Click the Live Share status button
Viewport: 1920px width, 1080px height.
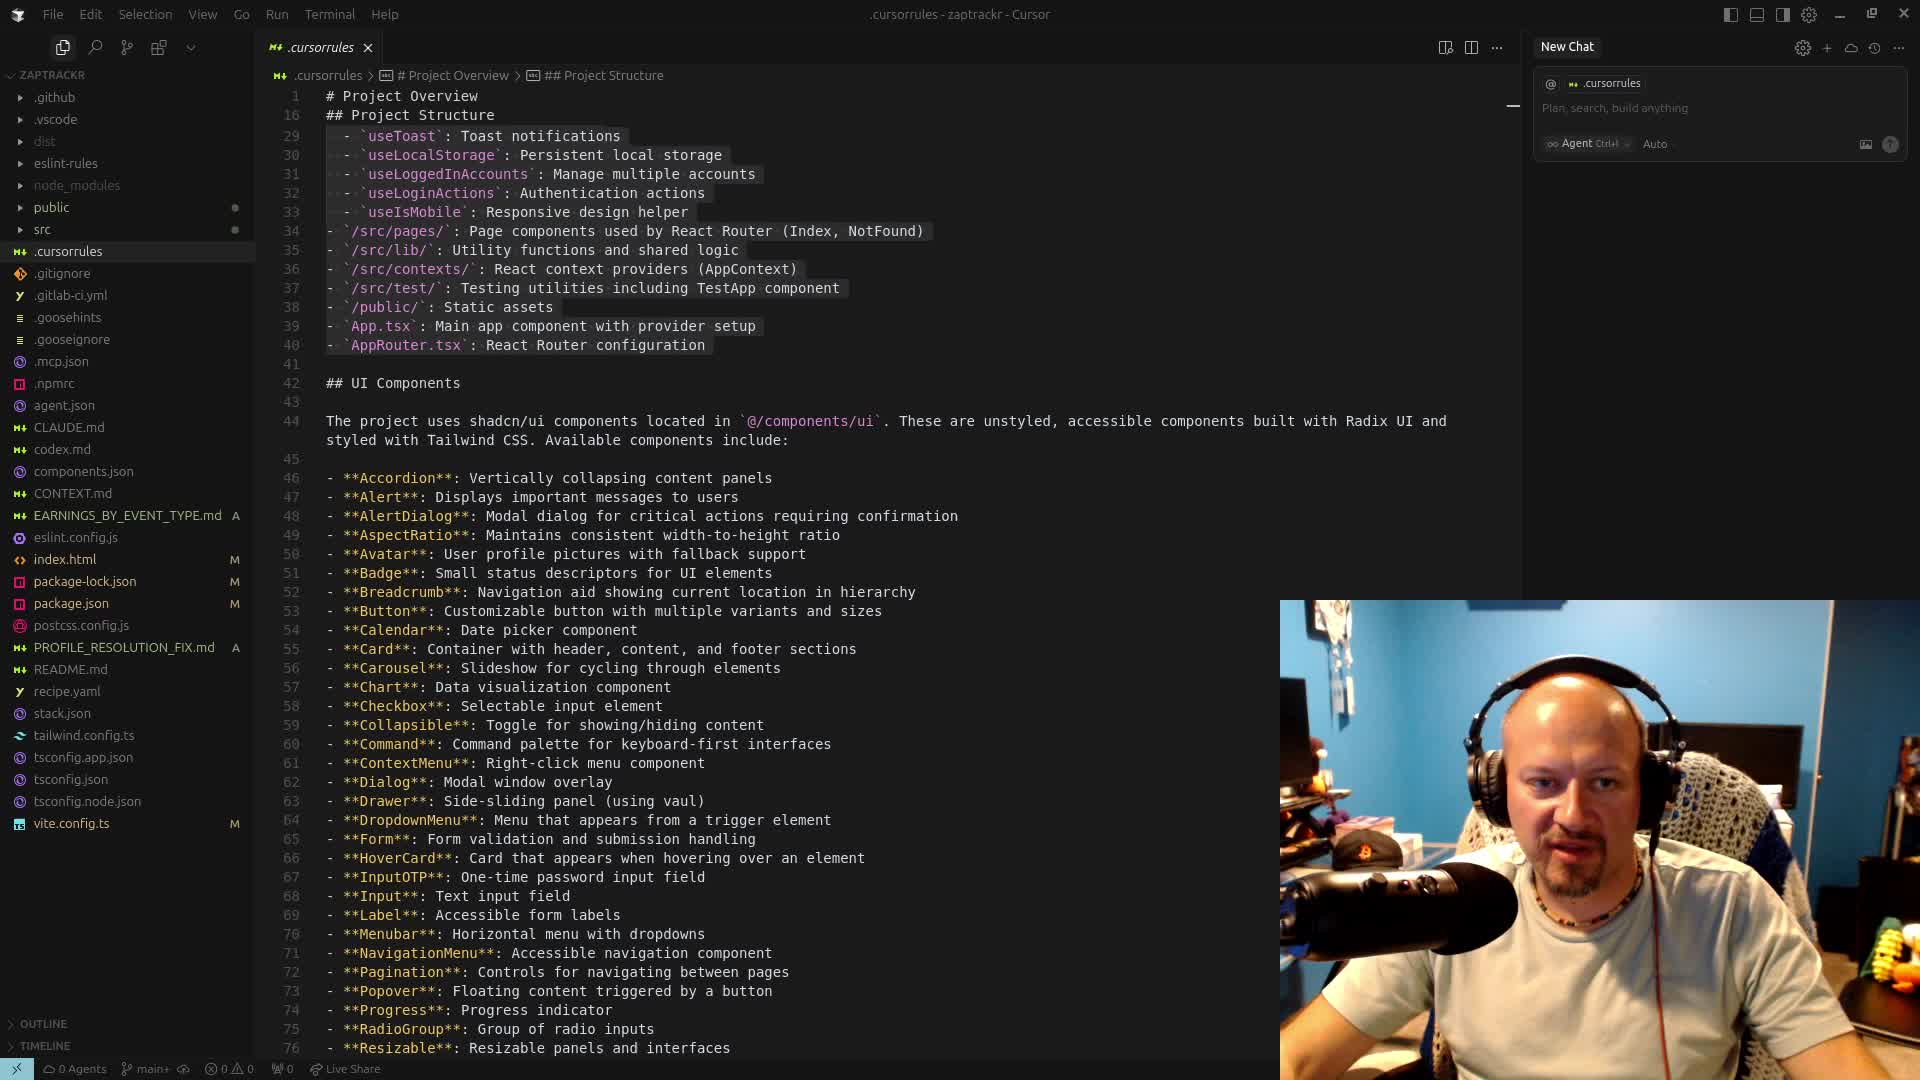click(x=345, y=1069)
